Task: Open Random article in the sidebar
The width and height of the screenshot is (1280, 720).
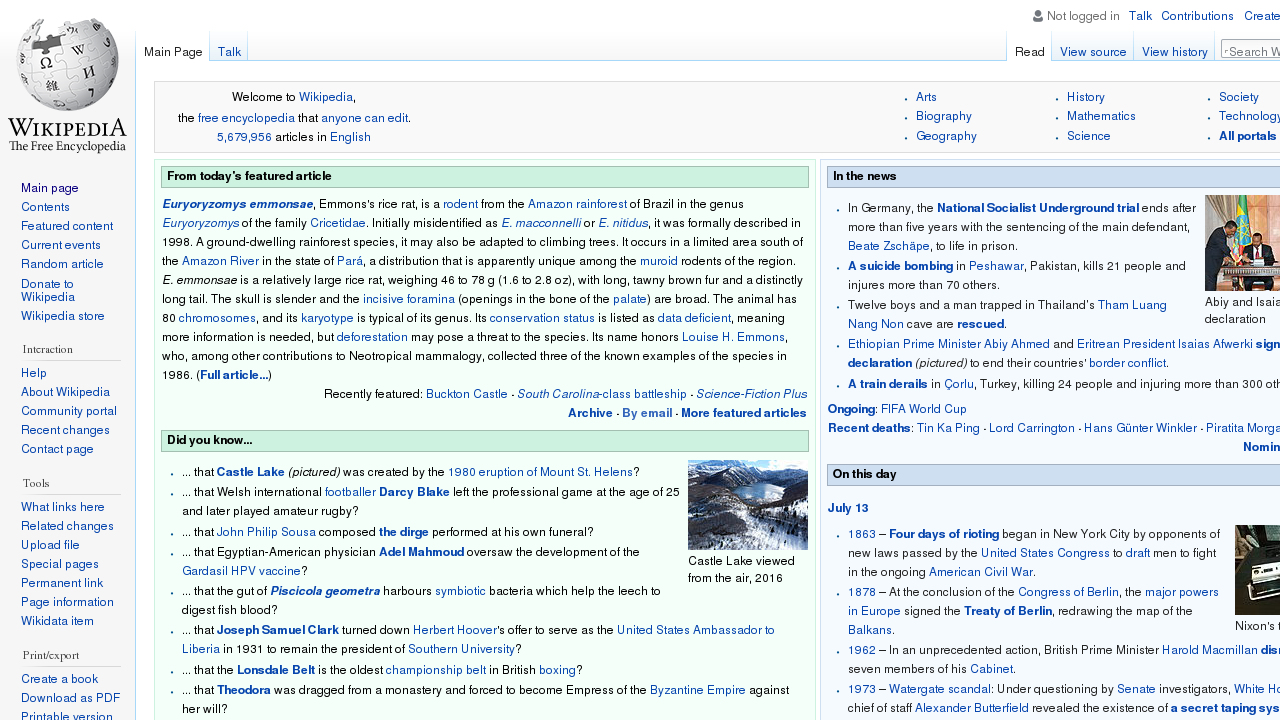Action: coord(62,264)
